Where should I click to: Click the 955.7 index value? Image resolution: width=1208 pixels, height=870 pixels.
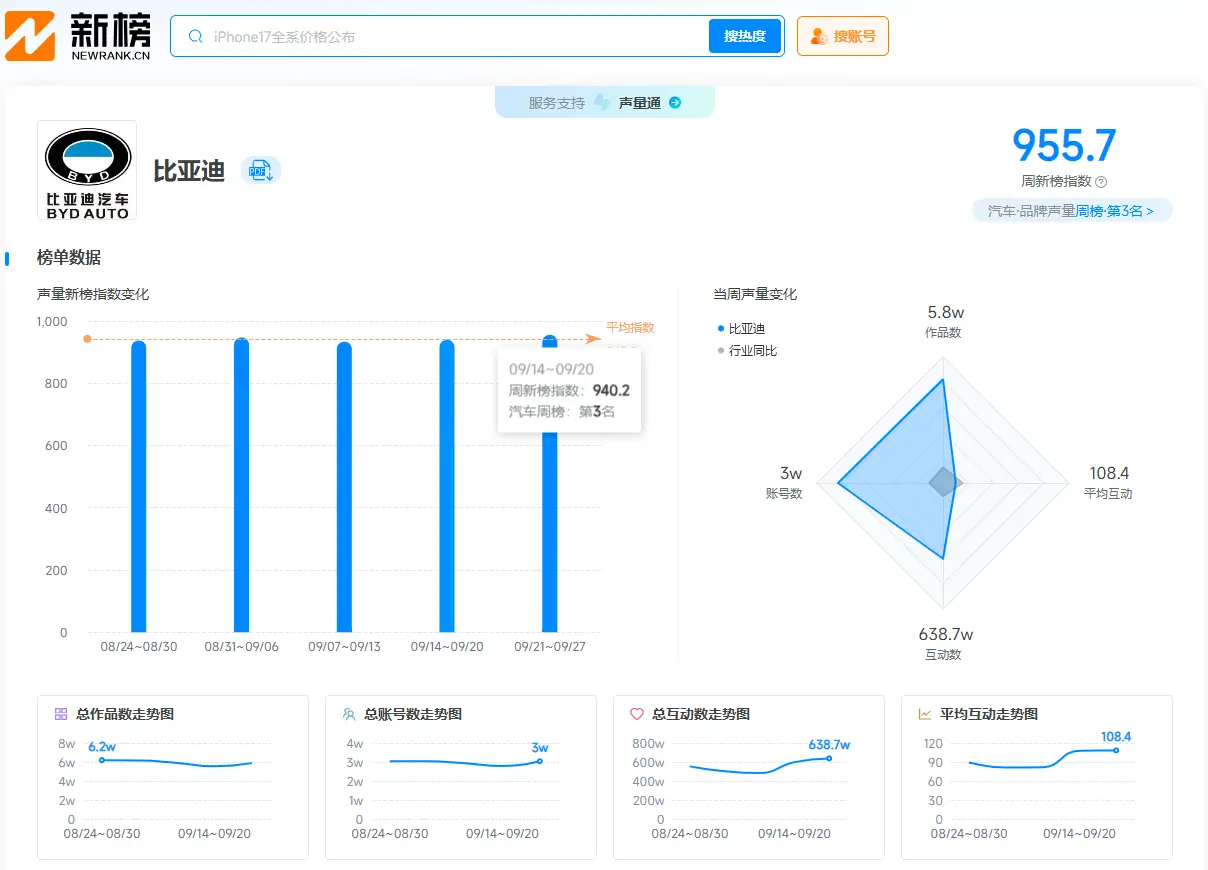tap(1064, 146)
